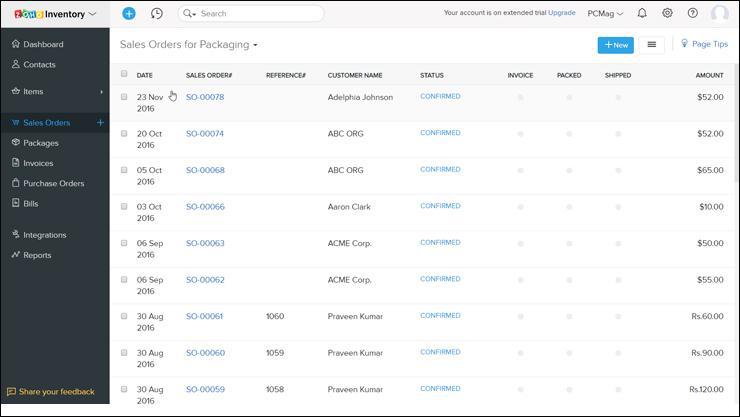Add new sales order via sidebar plus
Viewport: 740px width, 417px height.
coord(100,123)
